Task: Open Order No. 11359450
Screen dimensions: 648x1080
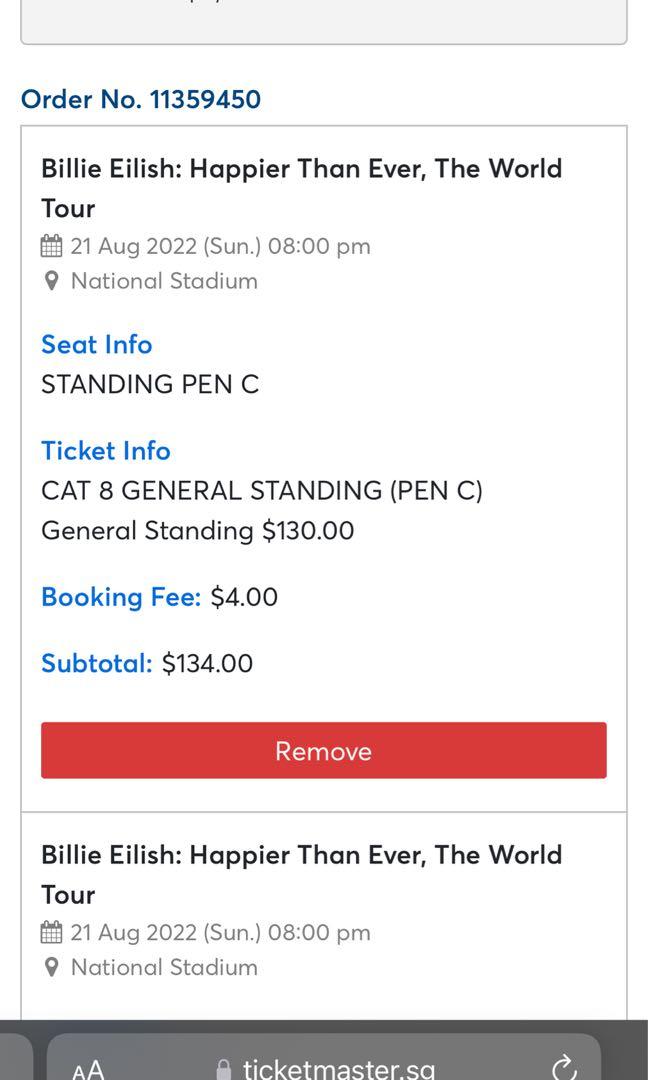Action: click(140, 99)
